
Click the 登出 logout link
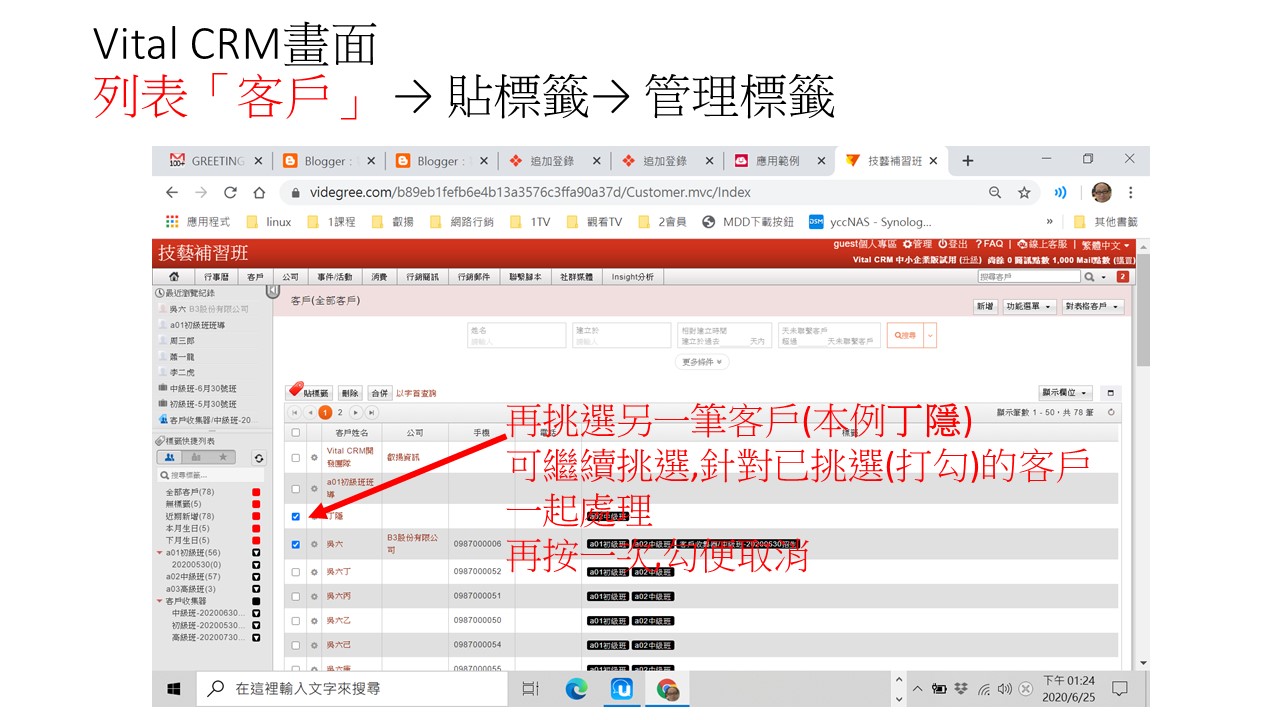point(953,245)
